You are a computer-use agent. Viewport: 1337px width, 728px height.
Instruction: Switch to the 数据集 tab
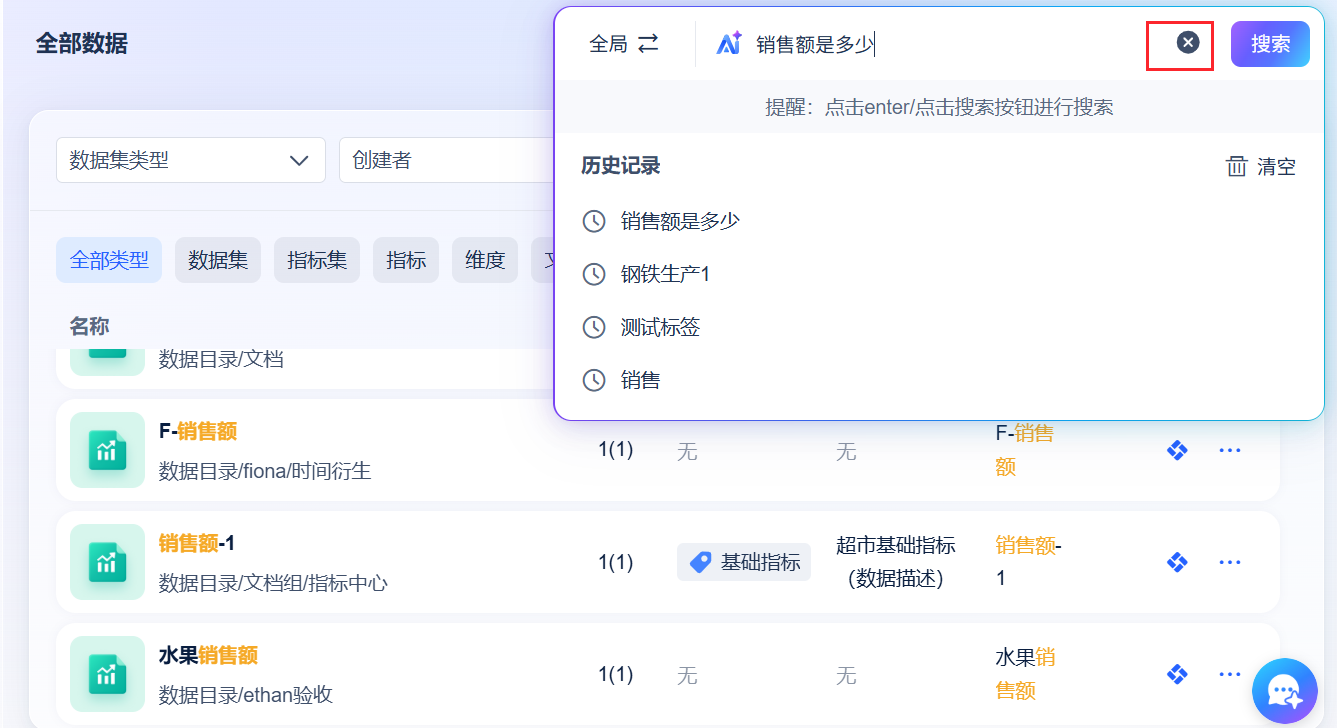tap(218, 260)
